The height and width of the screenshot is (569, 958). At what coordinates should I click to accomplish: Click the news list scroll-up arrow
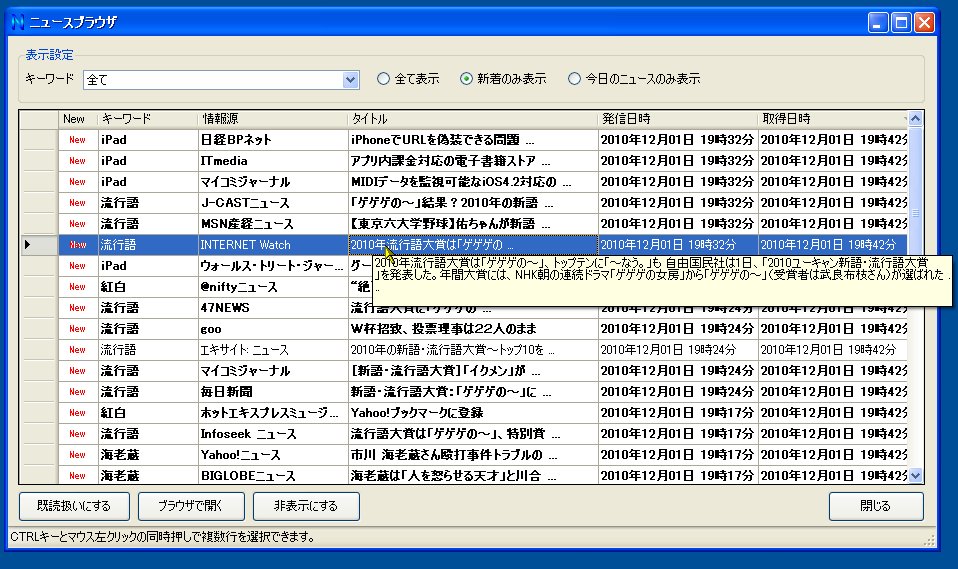click(x=915, y=119)
